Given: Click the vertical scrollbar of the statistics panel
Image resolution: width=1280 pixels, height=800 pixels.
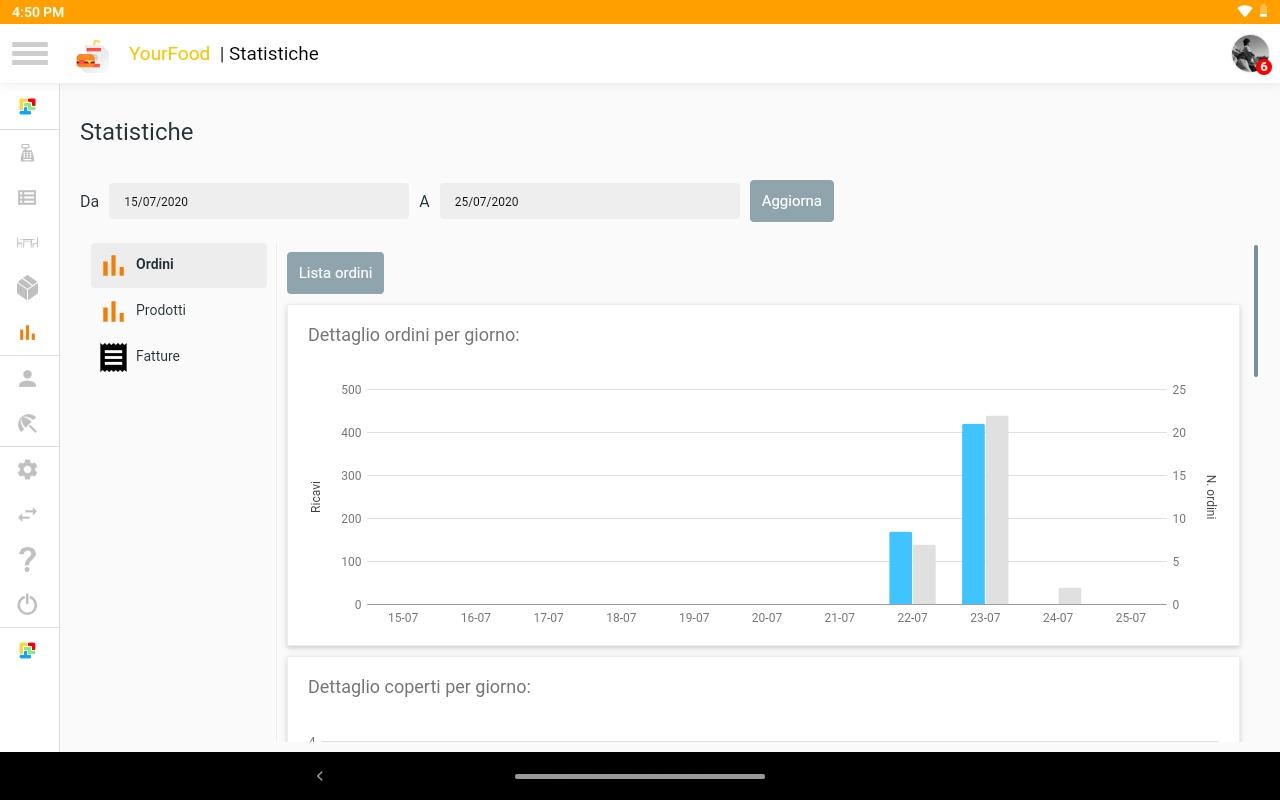Looking at the screenshot, I should (x=1256, y=311).
